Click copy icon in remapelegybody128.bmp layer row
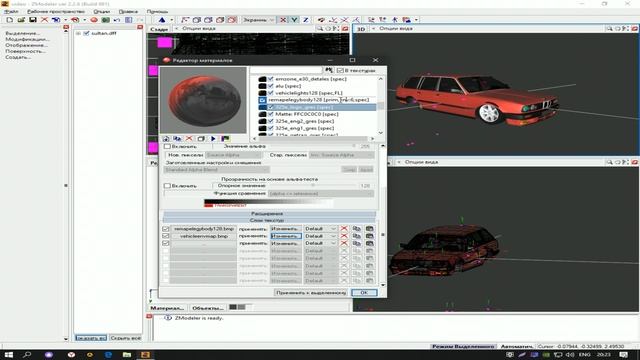Image resolution: width=640 pixels, height=360 pixels. (x=357, y=229)
